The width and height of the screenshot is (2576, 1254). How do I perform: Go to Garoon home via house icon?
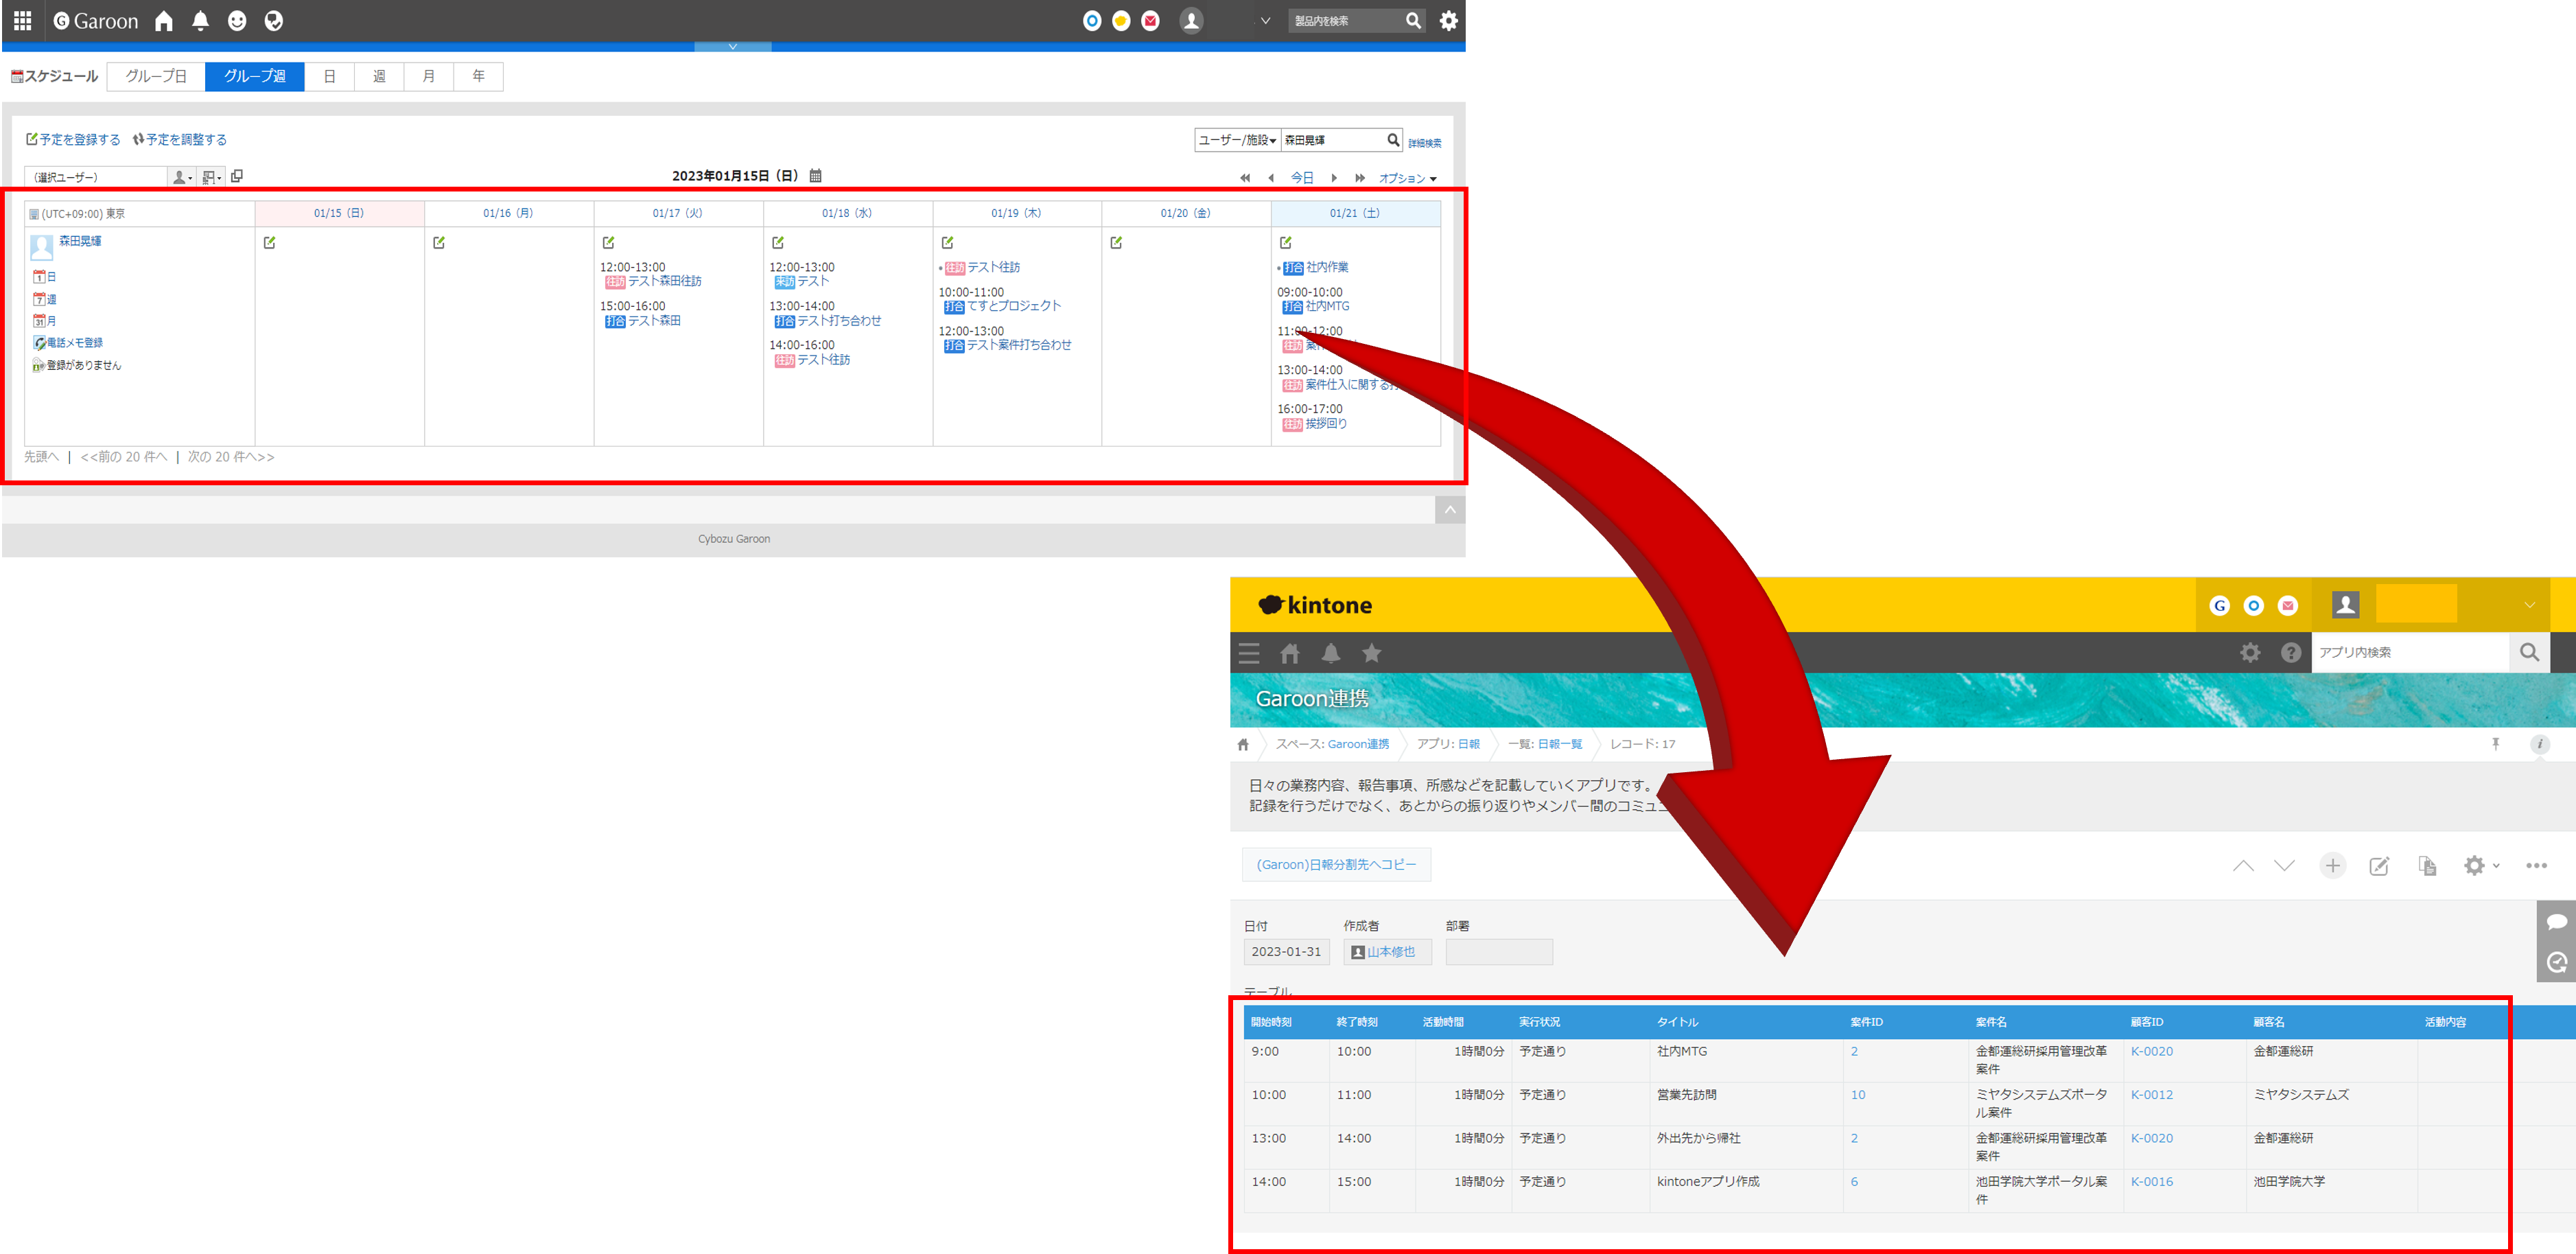click(x=164, y=21)
